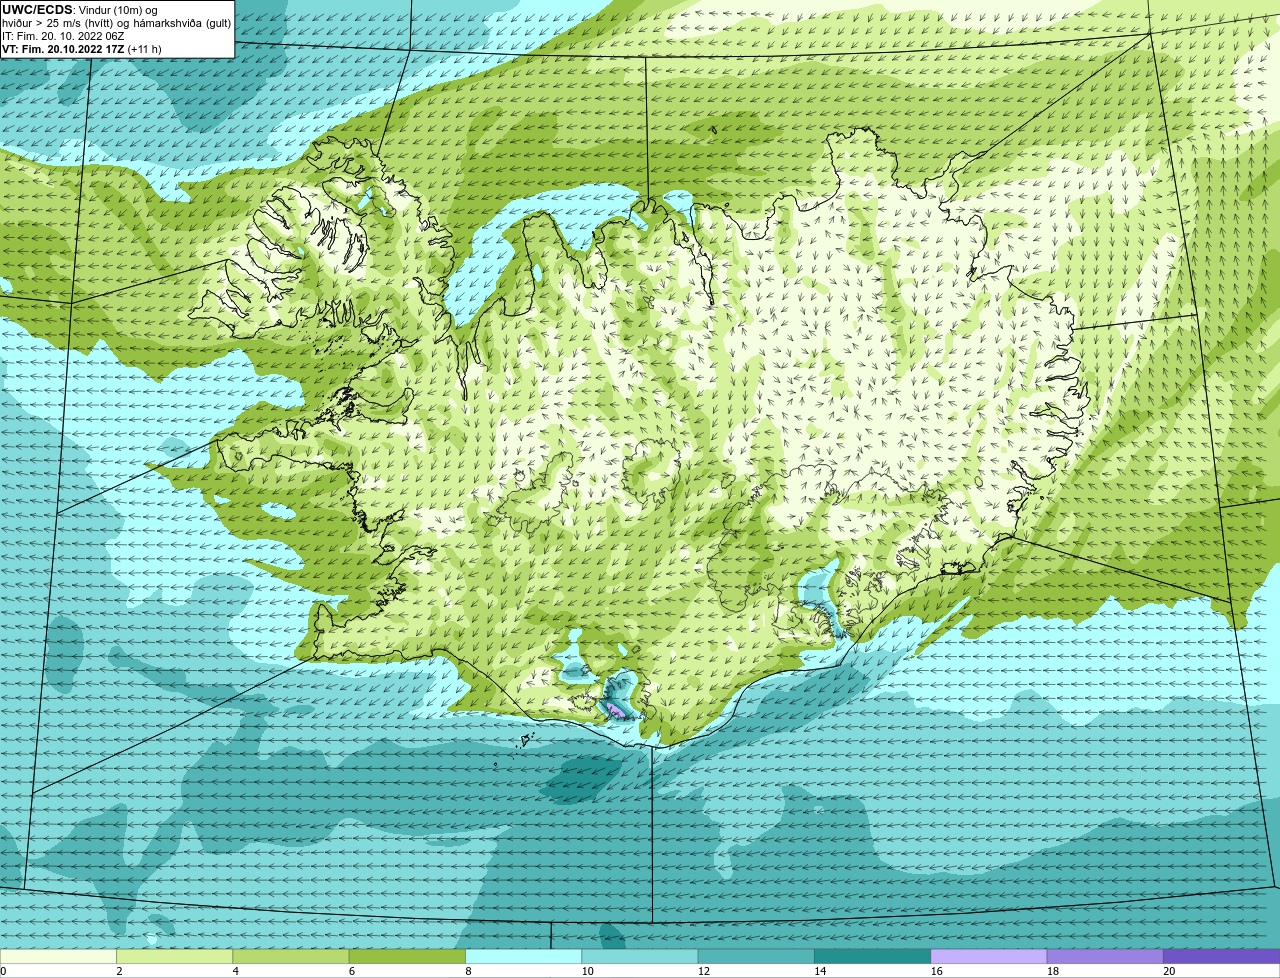Click the 8–10 m/s light cyan legend swatch
The height and width of the screenshot is (978, 1280).
pyautogui.click(x=524, y=957)
